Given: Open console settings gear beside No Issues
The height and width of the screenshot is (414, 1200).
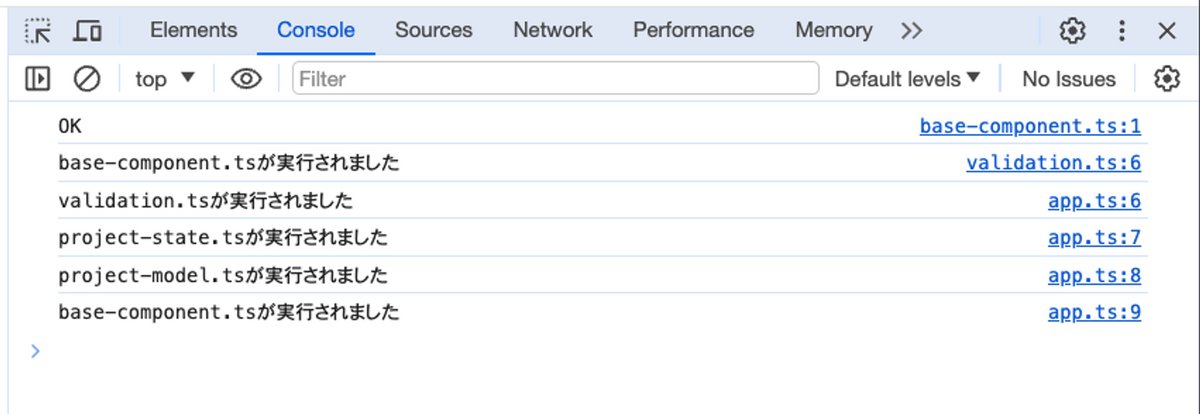Looking at the screenshot, I should click(x=1167, y=79).
